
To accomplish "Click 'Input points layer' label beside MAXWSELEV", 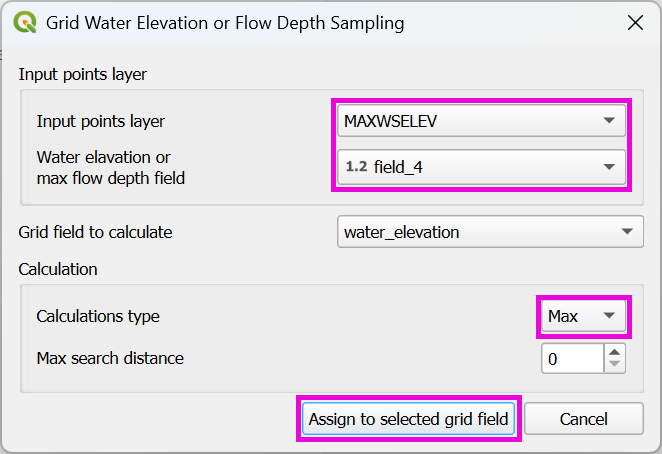I will click(x=101, y=121).
